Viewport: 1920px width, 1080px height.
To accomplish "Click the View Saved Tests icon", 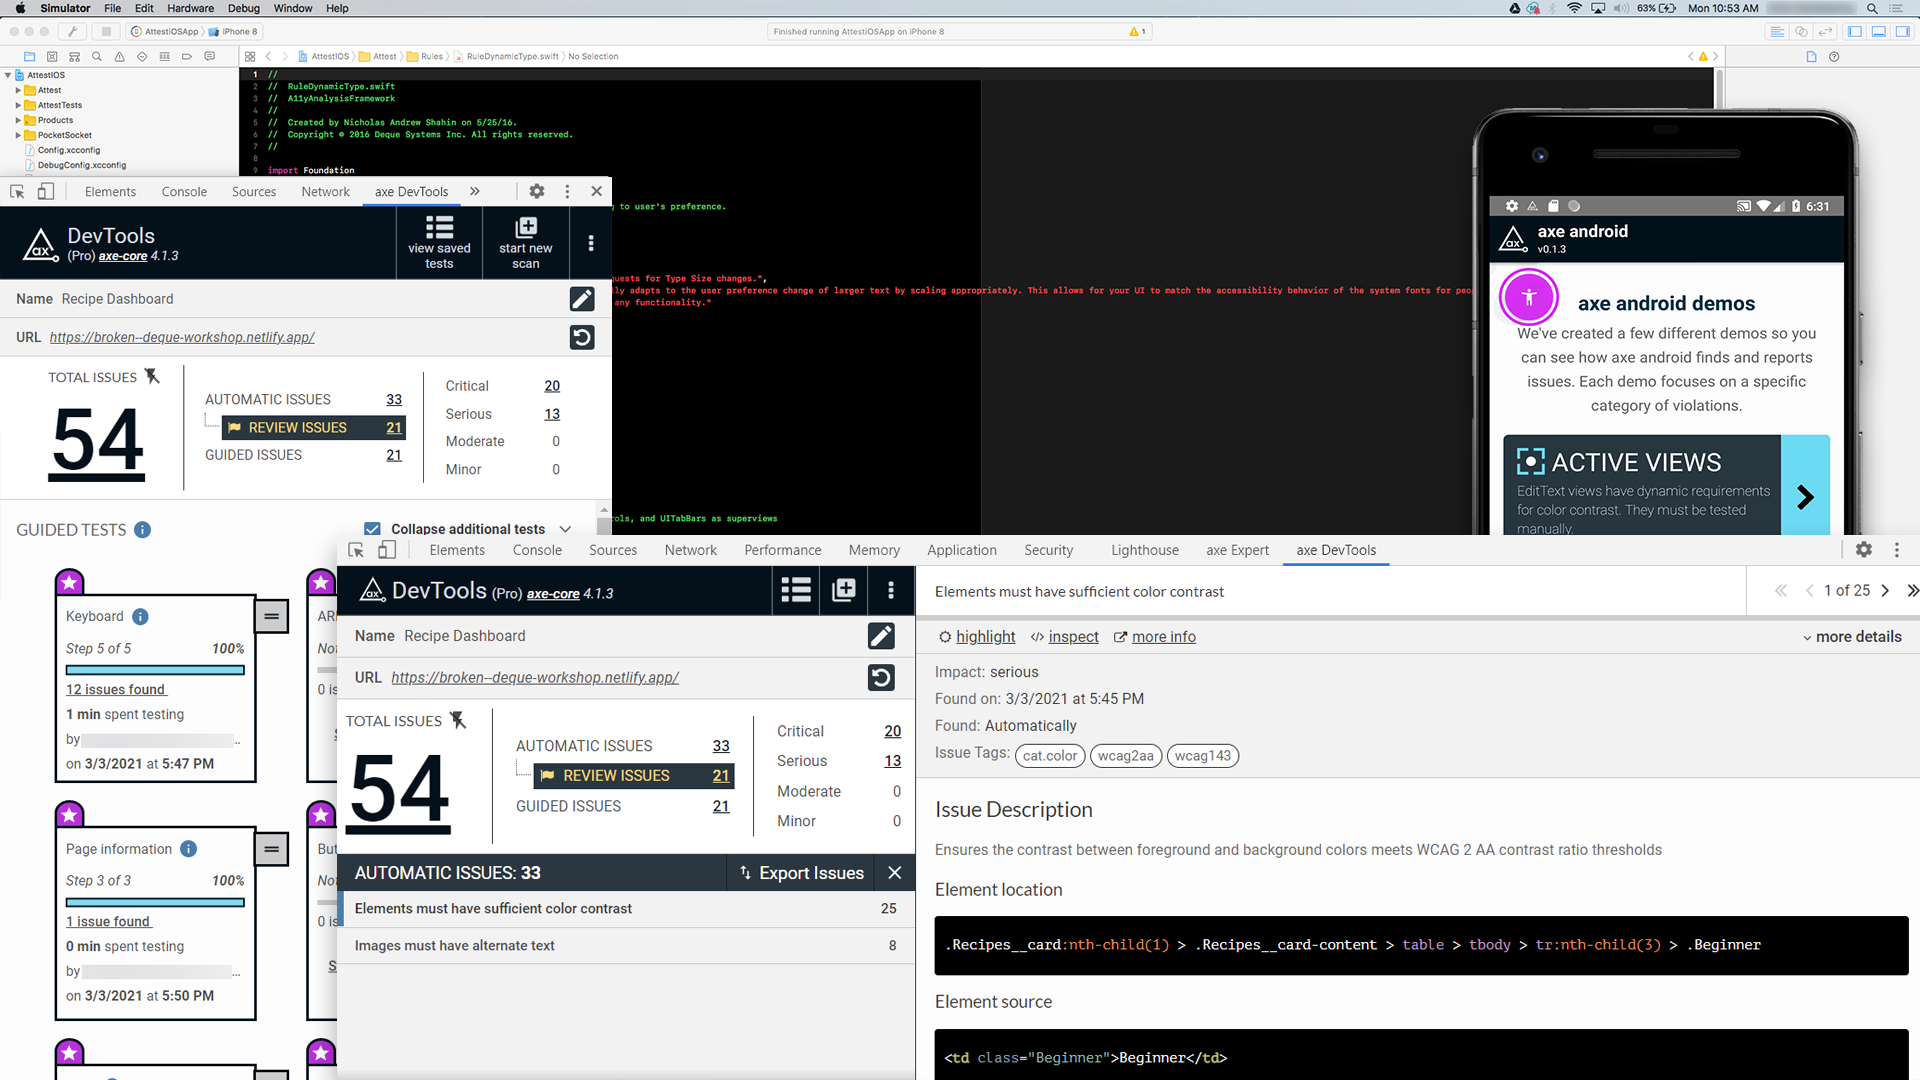I will click(x=439, y=243).
